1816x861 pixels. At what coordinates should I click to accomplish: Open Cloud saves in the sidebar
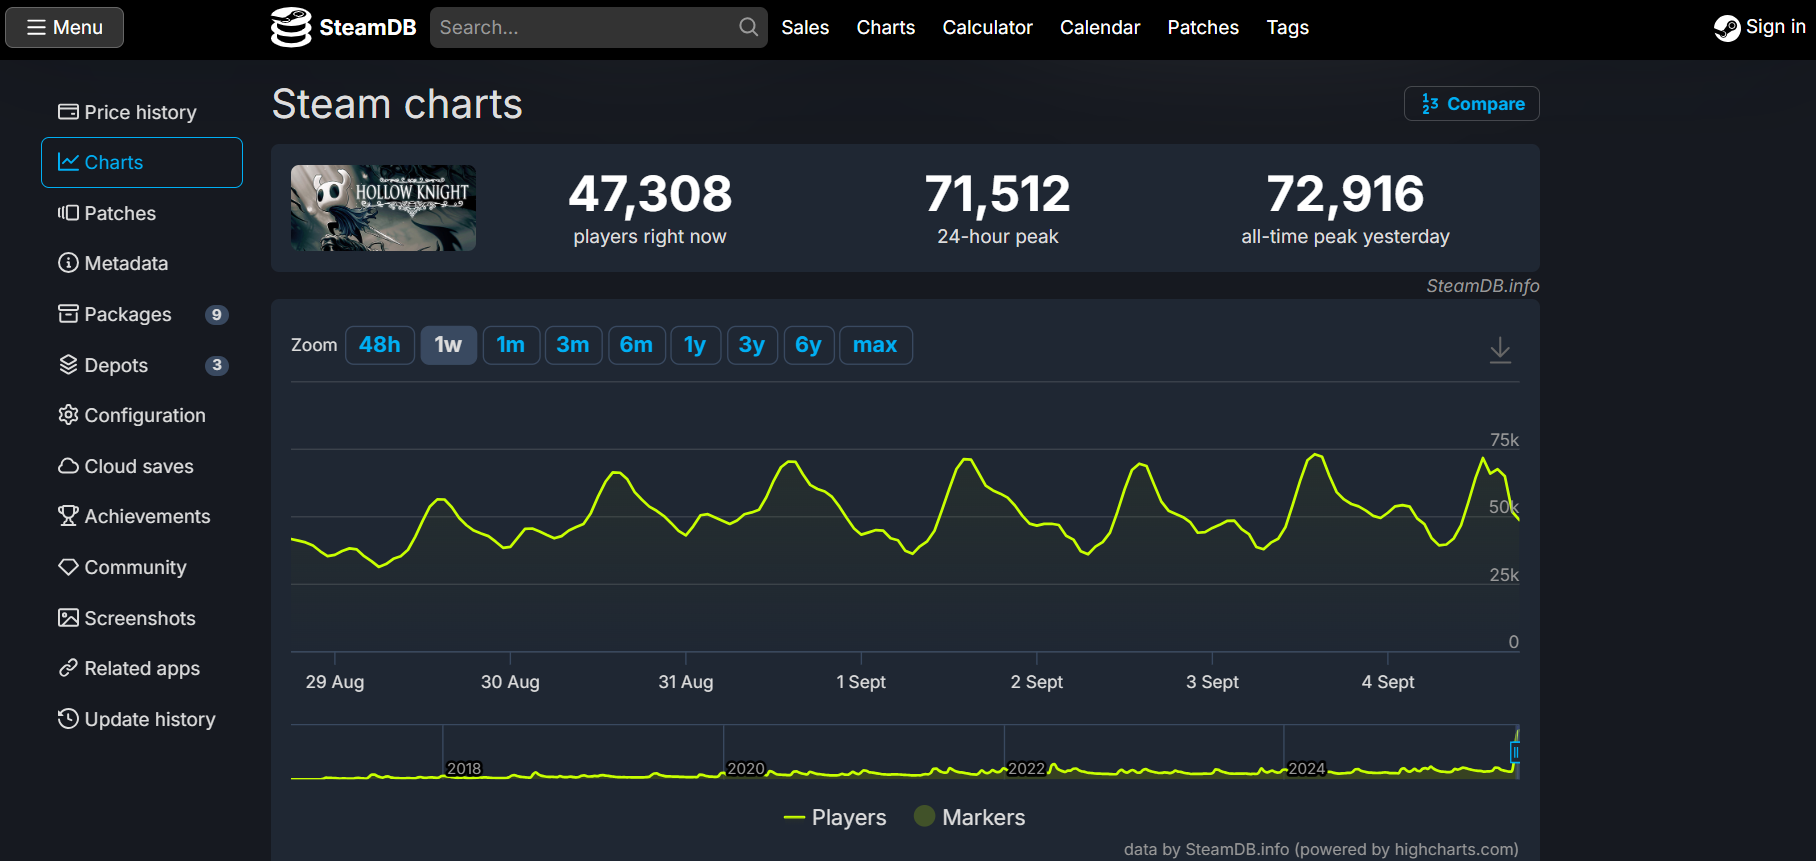pos(141,466)
